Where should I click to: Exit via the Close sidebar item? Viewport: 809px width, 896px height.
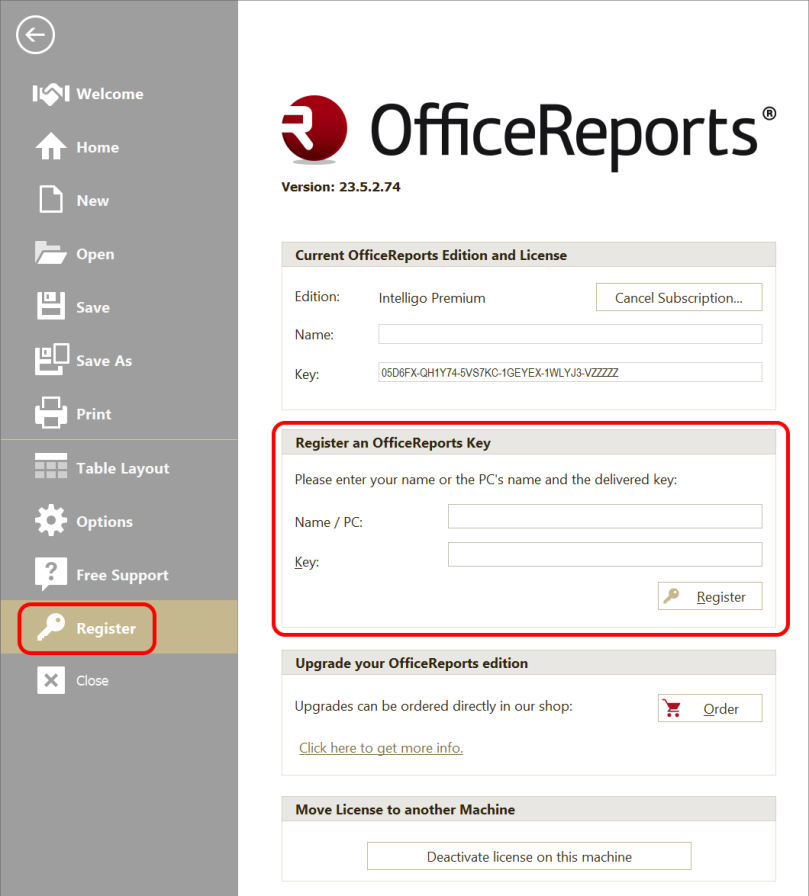point(50,680)
